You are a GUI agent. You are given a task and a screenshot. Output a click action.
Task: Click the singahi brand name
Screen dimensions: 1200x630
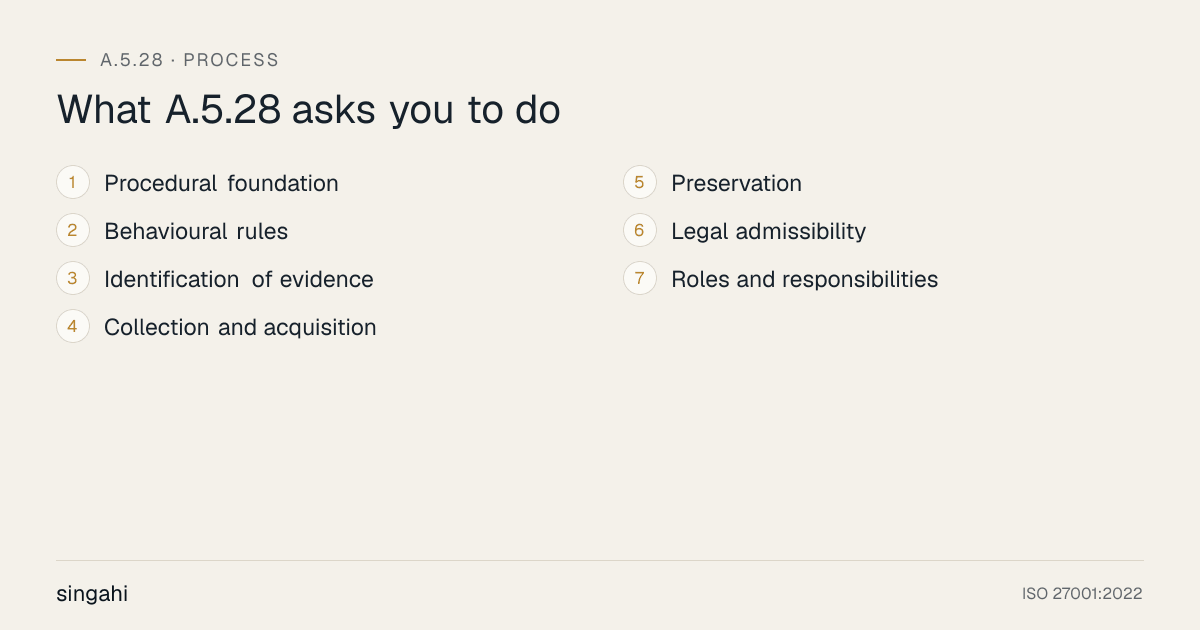coord(92,594)
